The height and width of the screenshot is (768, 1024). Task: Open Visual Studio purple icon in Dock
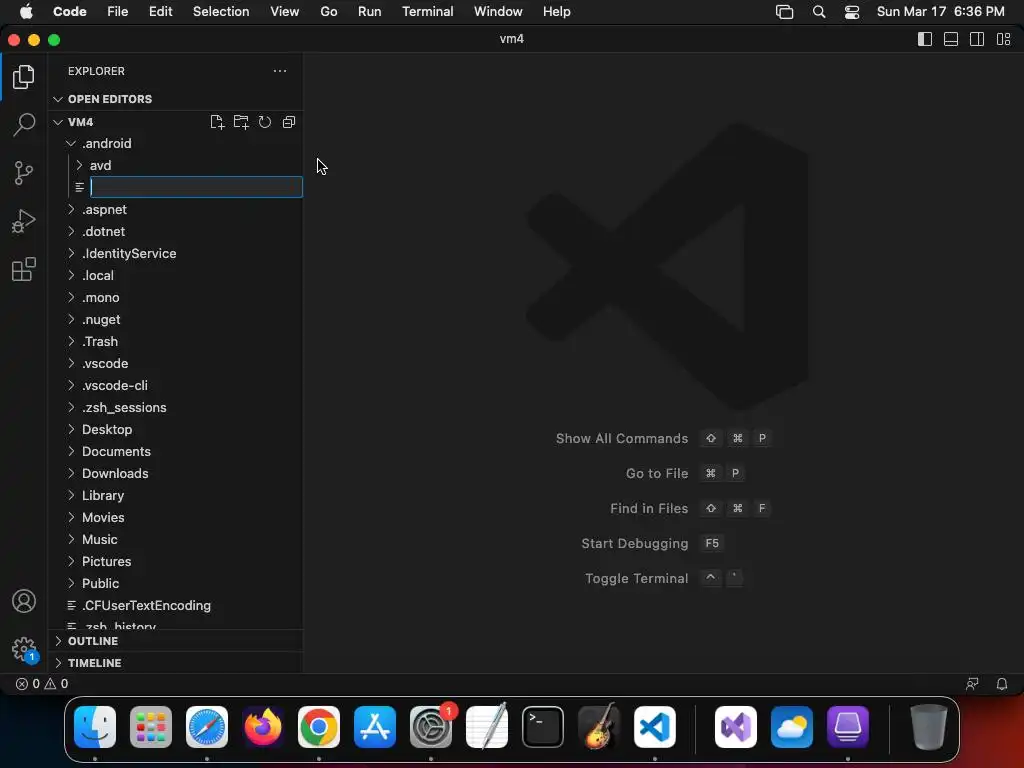736,727
